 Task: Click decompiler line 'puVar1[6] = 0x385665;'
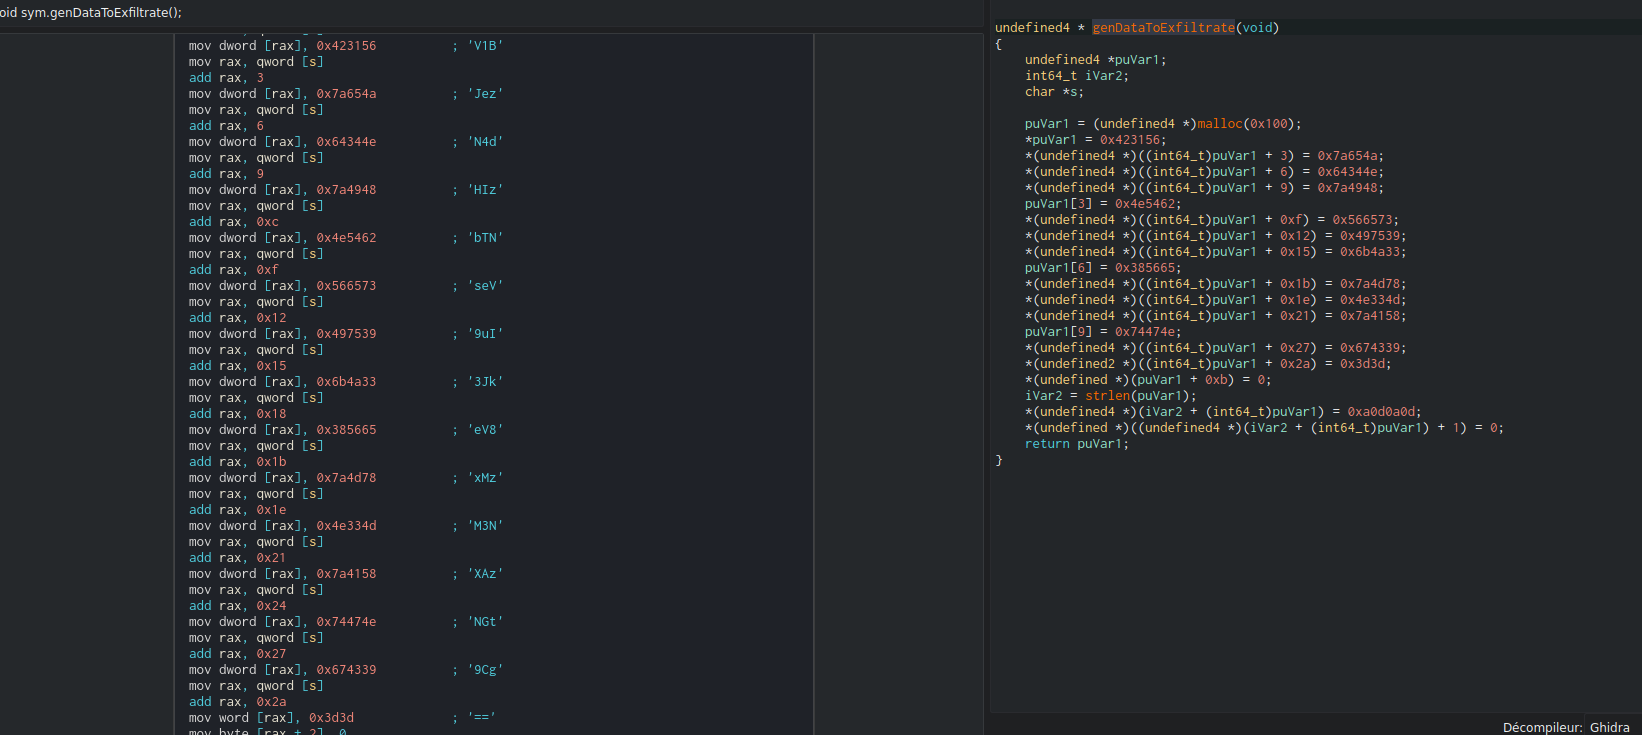[1103, 268]
